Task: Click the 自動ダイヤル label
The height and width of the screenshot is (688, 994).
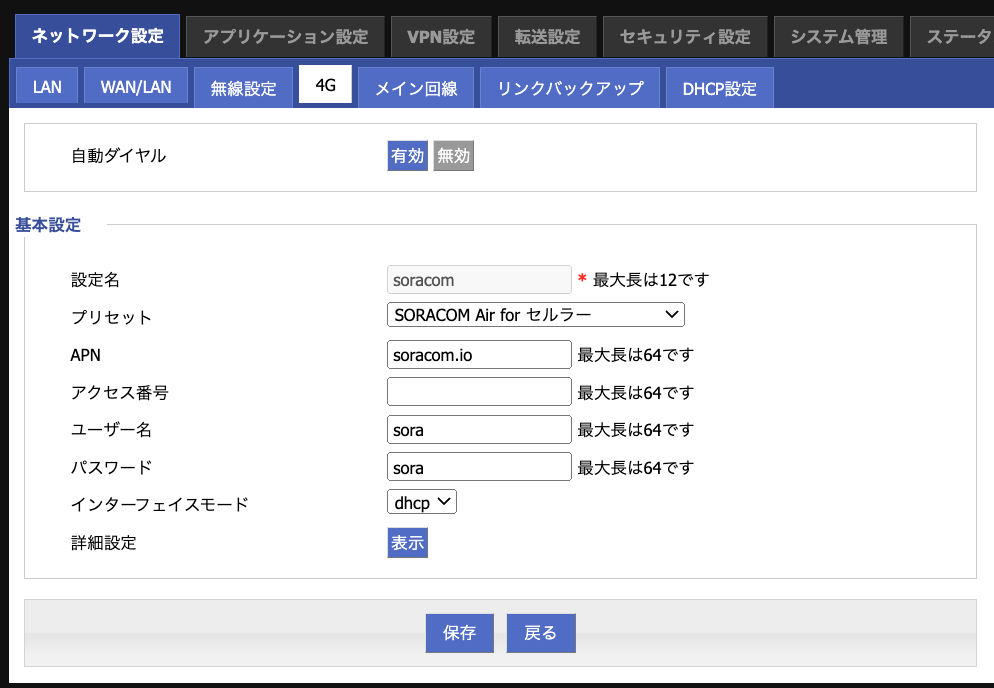Action: click(119, 155)
